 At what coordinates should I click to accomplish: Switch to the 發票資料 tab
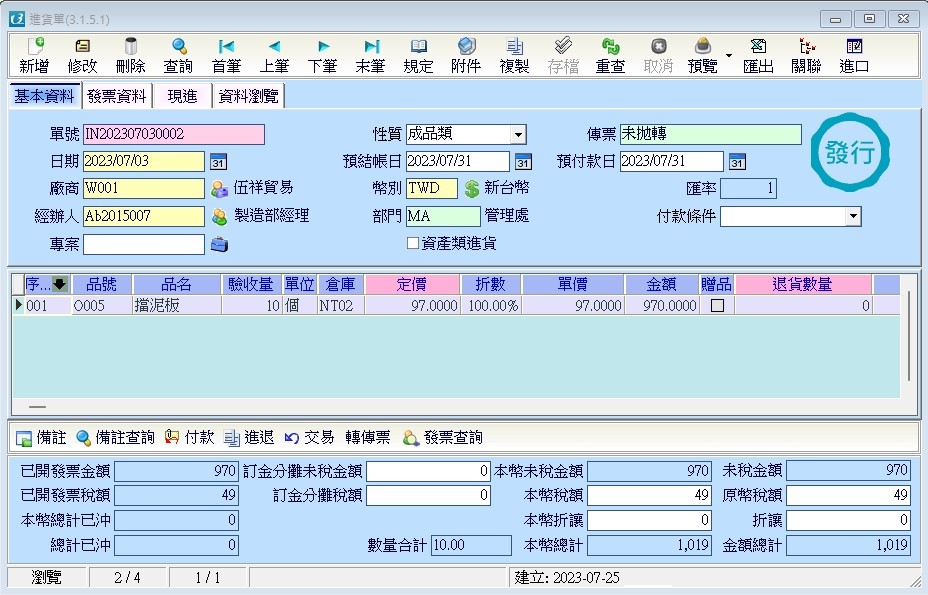click(x=117, y=96)
